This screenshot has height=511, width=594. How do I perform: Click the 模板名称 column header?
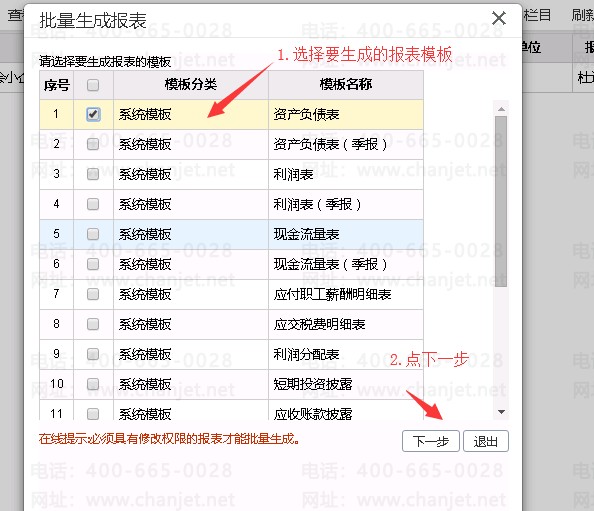pyautogui.click(x=345, y=84)
